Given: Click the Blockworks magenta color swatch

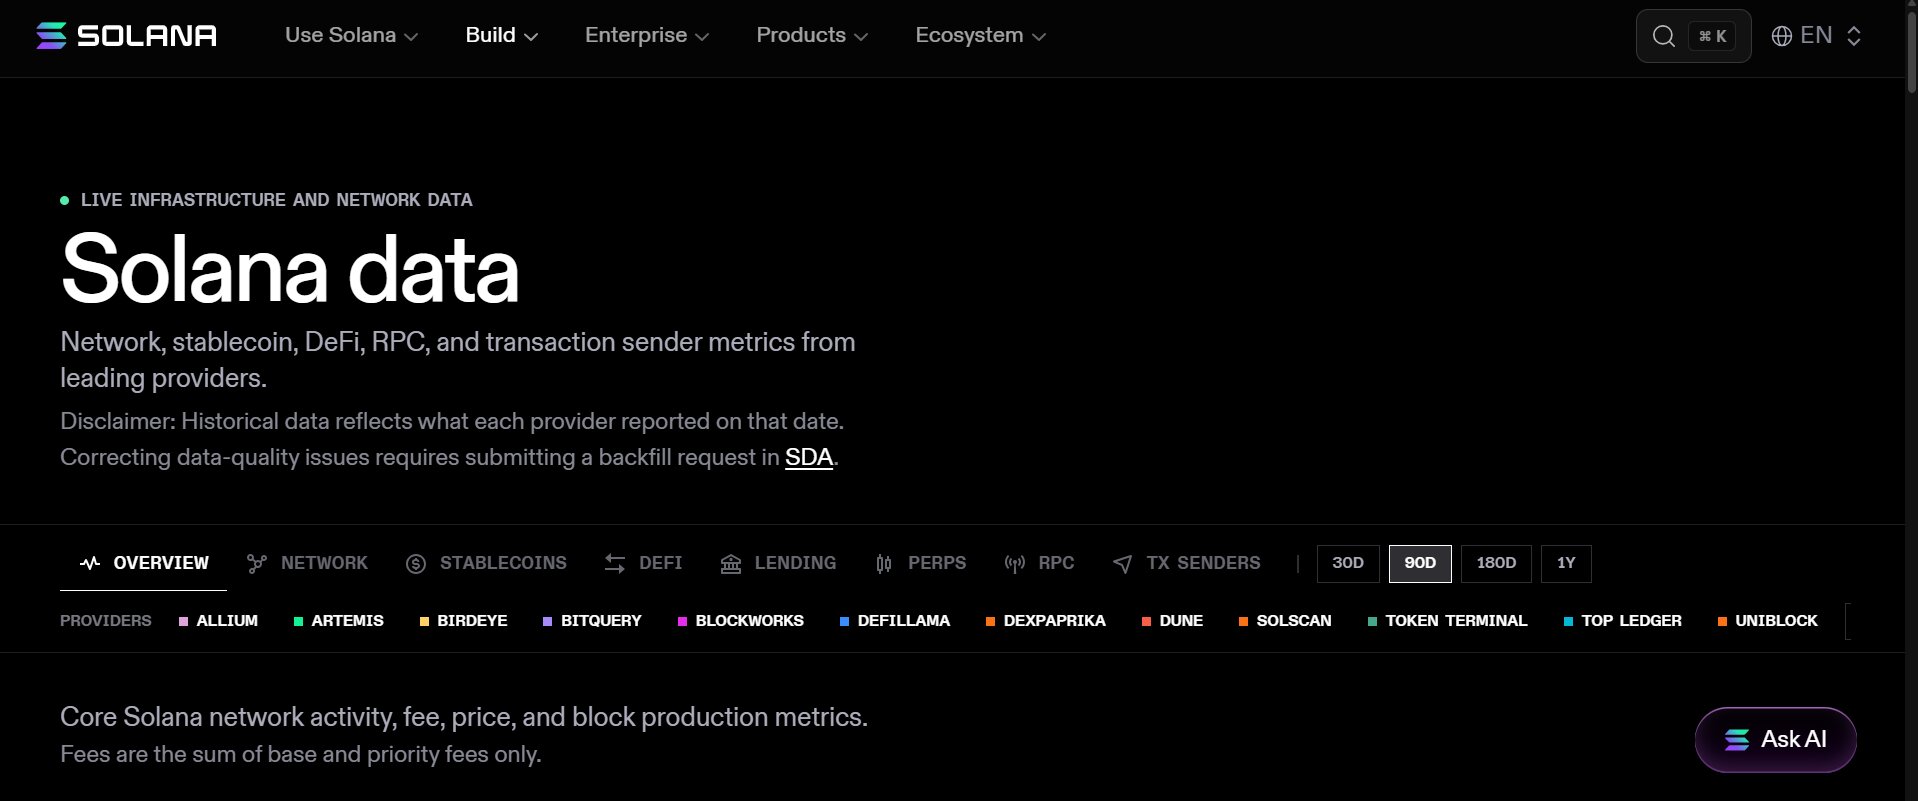Looking at the screenshot, I should tap(682, 622).
